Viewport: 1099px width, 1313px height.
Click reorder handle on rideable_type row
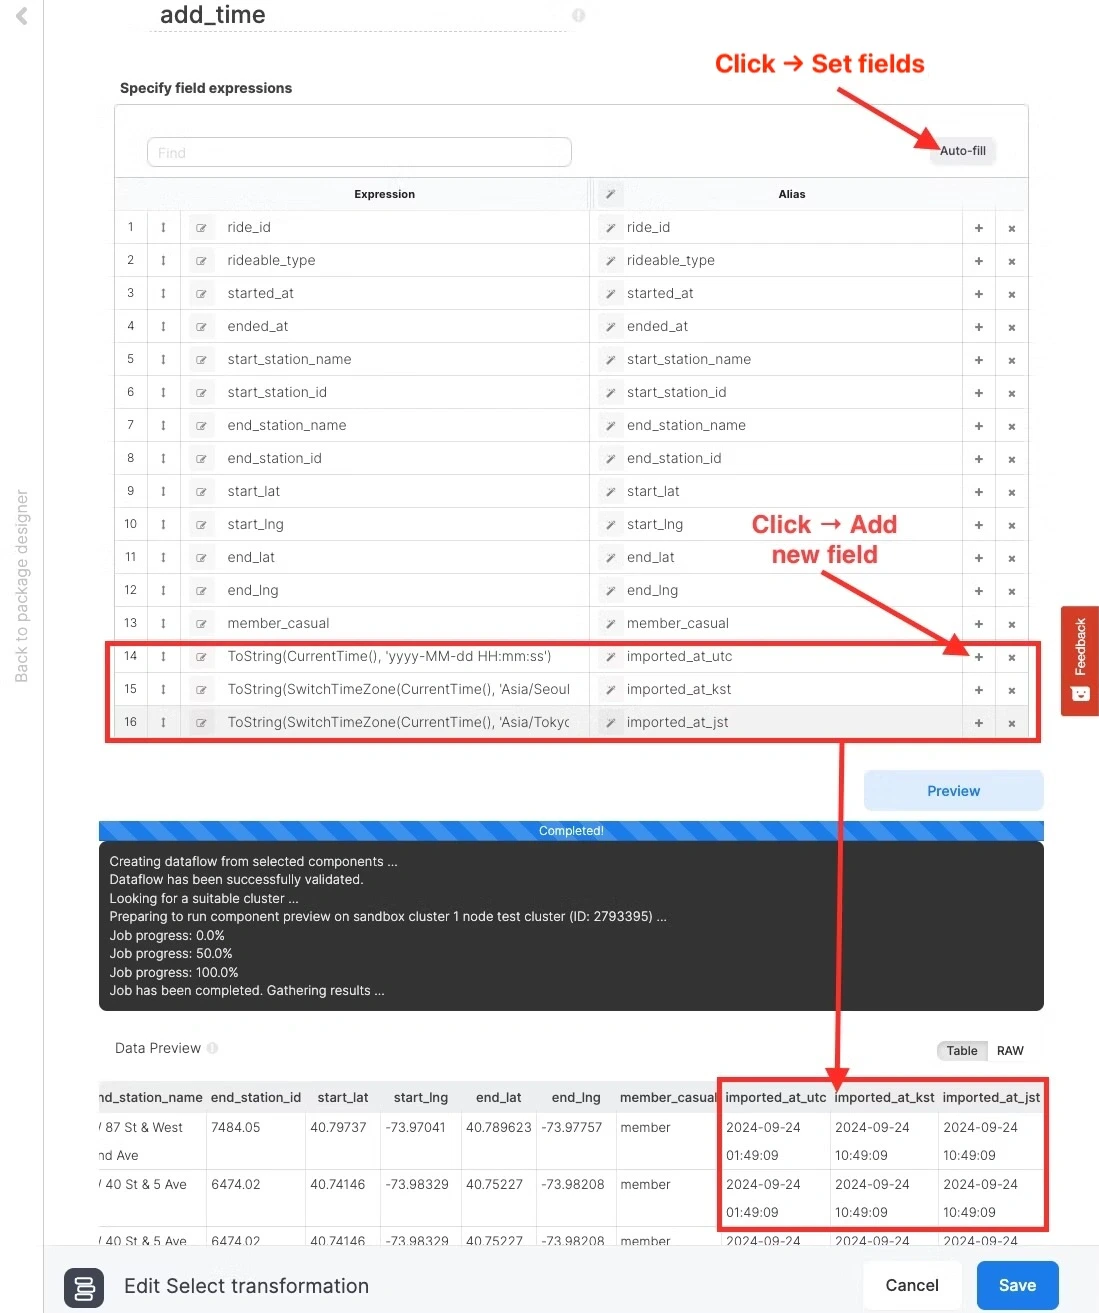(163, 261)
